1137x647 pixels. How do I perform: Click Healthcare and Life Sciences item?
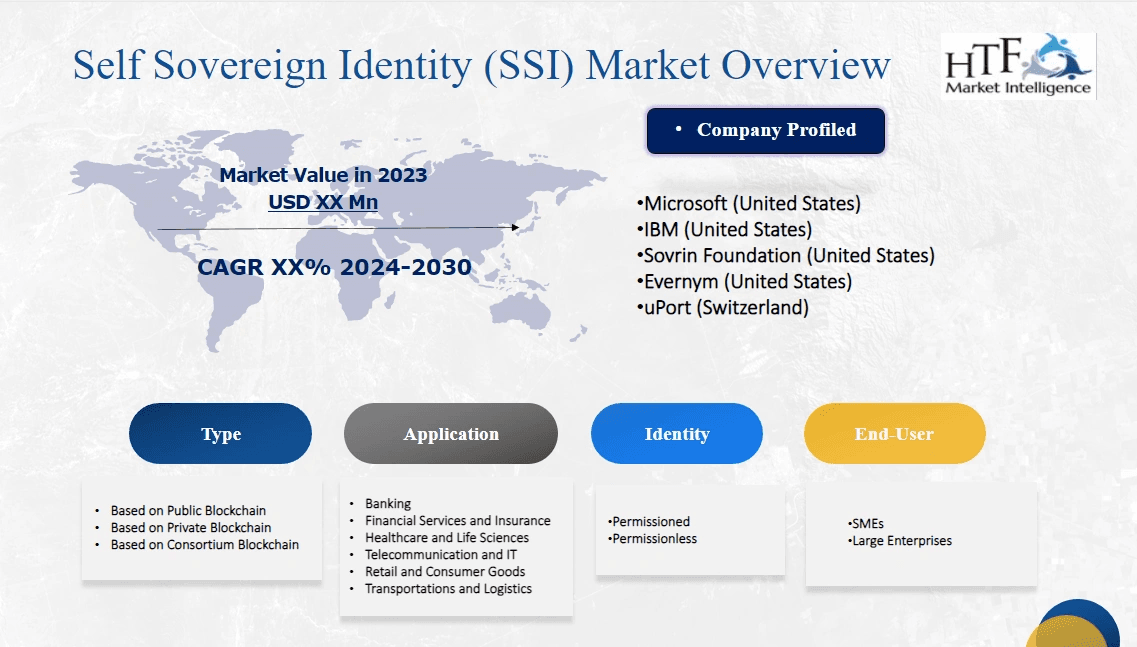447,537
